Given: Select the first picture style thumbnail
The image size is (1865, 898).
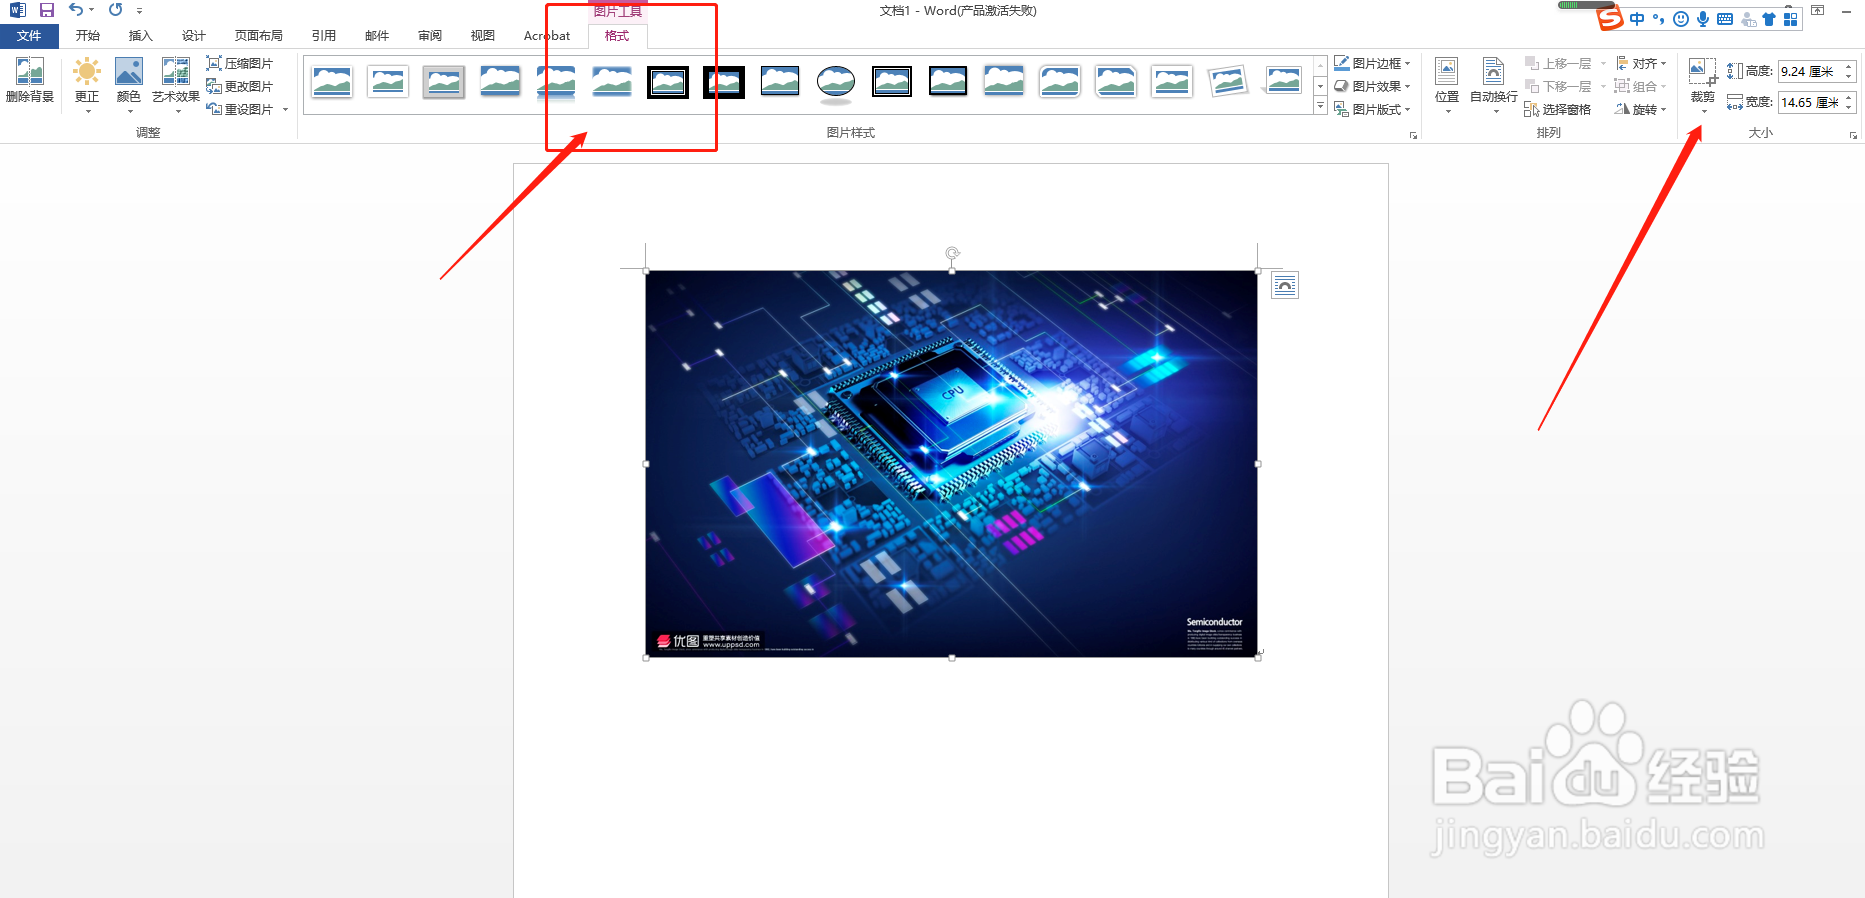Looking at the screenshot, I should coord(332,82).
